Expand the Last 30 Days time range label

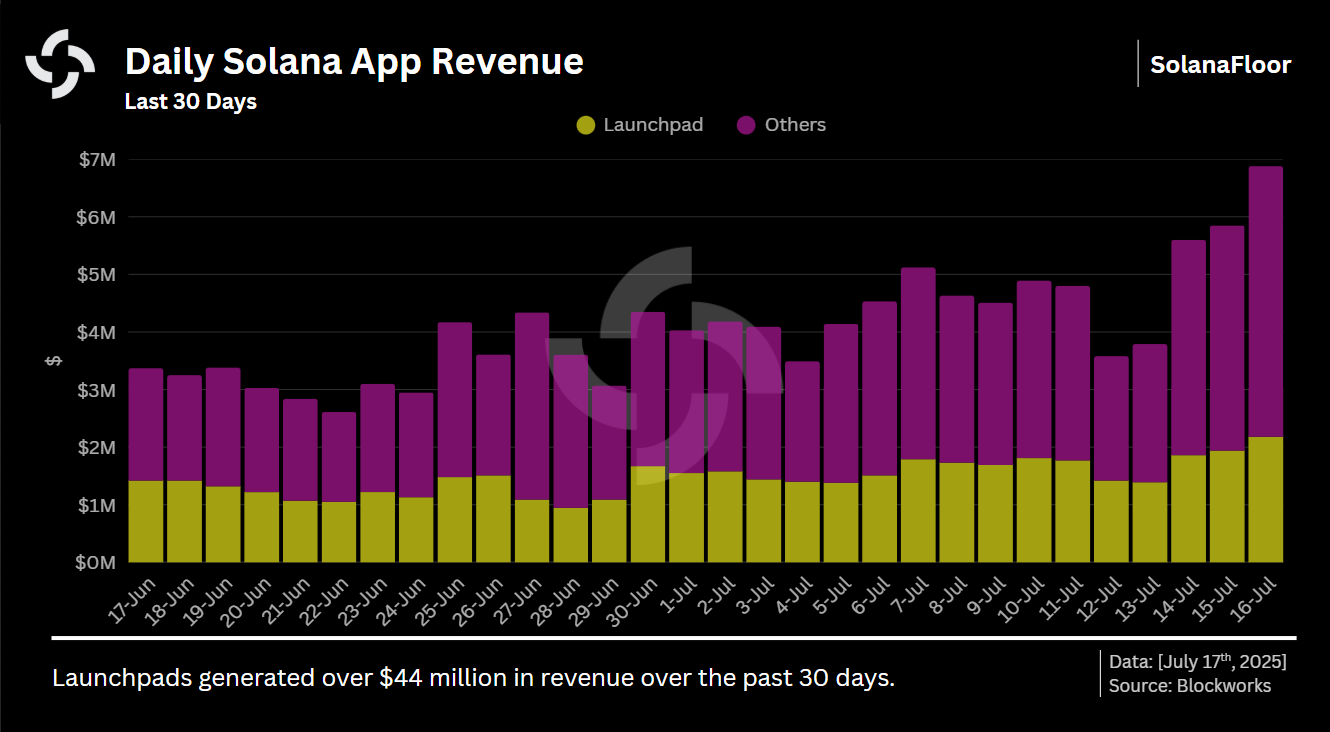click(x=190, y=101)
